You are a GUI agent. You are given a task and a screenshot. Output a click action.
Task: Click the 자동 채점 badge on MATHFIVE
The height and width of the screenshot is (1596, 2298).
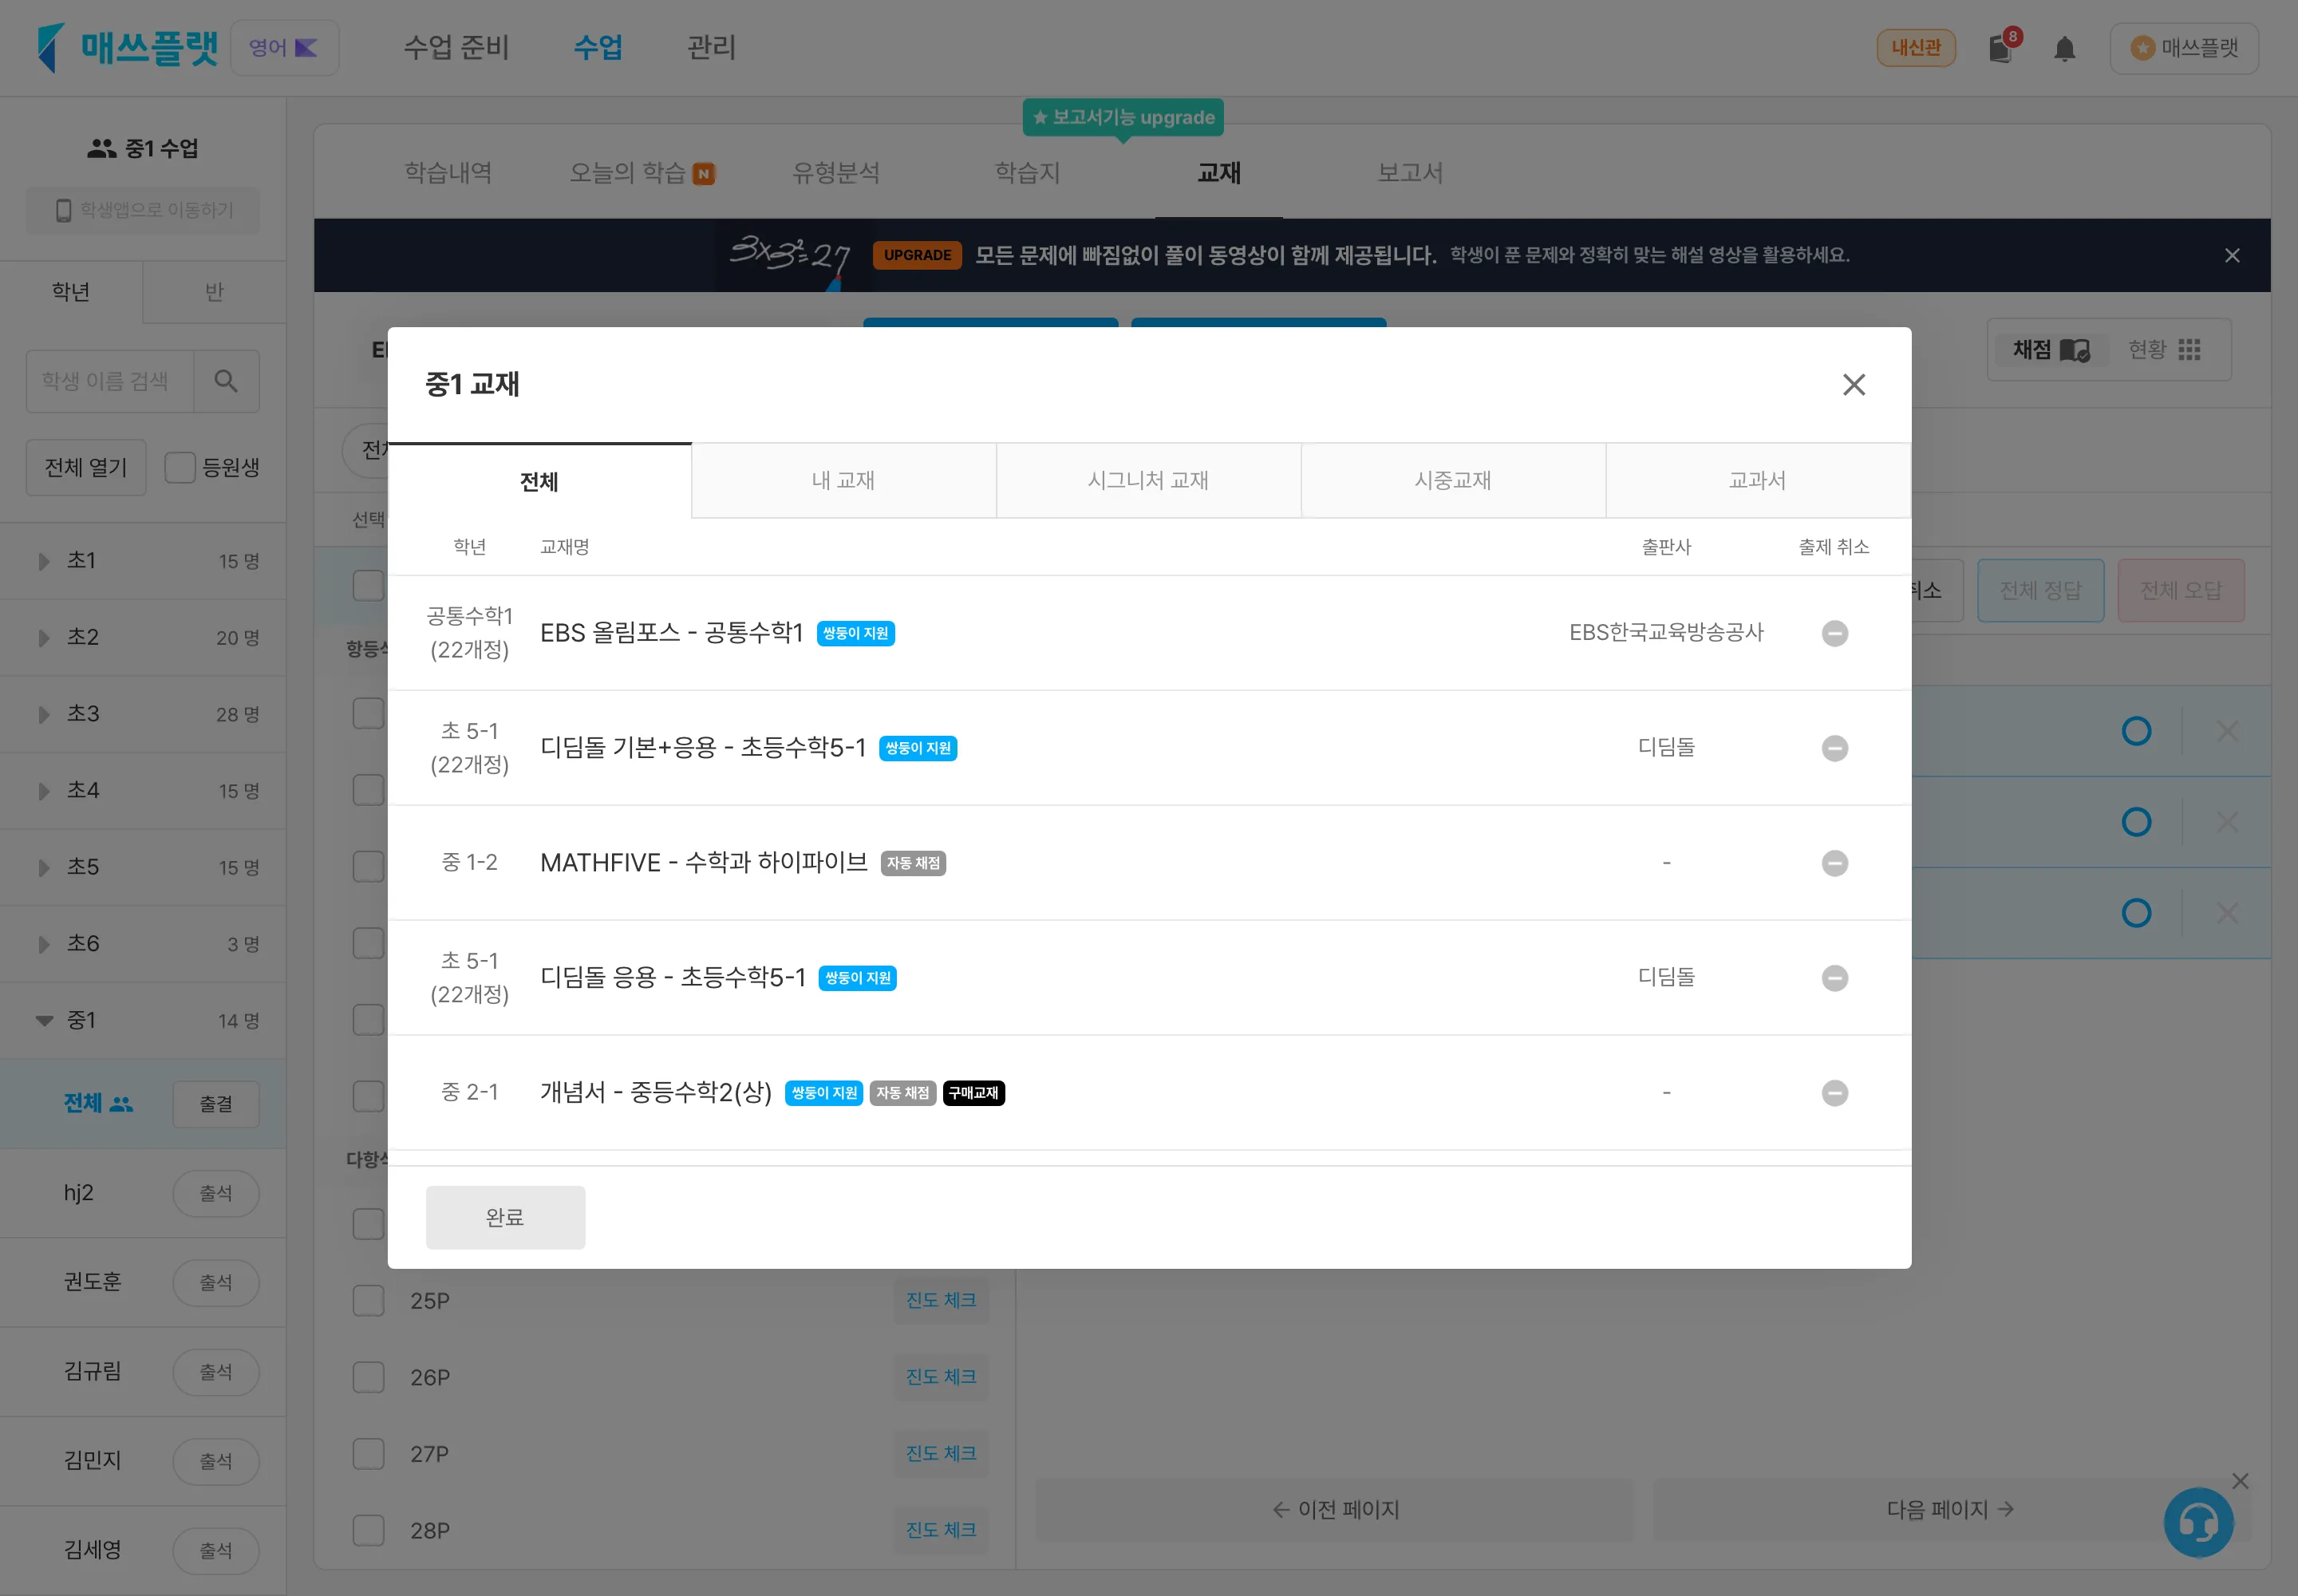click(x=913, y=863)
